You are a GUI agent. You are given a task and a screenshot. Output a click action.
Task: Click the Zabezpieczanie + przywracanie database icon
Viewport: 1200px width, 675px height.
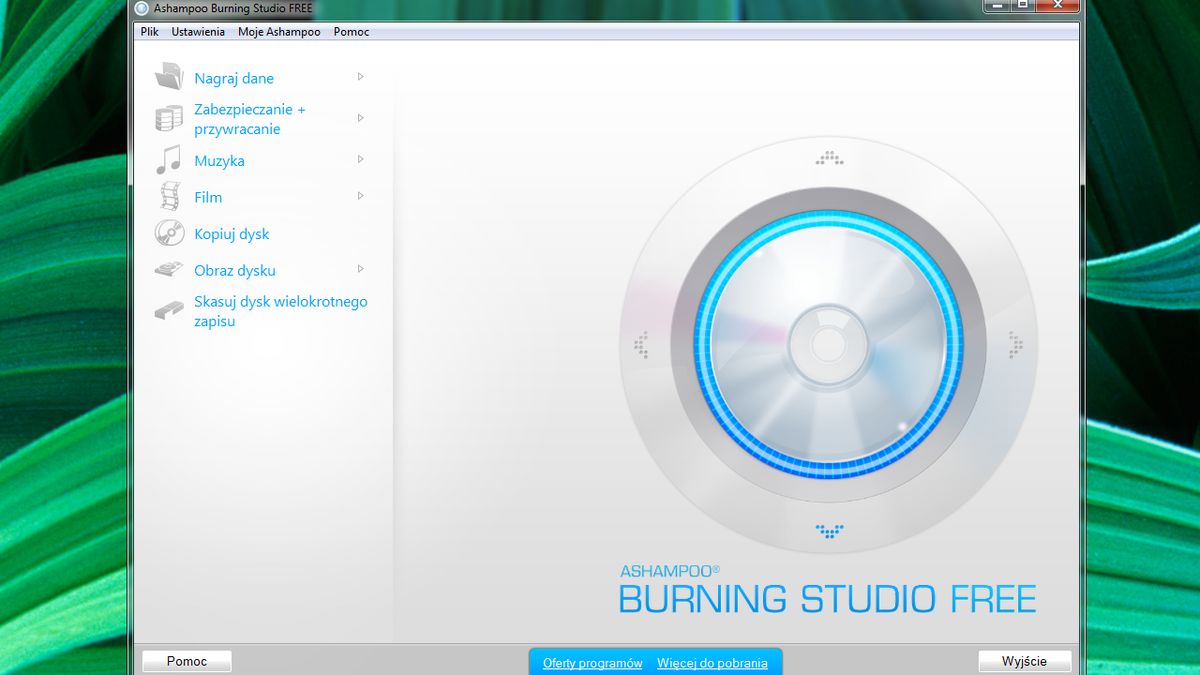click(x=169, y=119)
